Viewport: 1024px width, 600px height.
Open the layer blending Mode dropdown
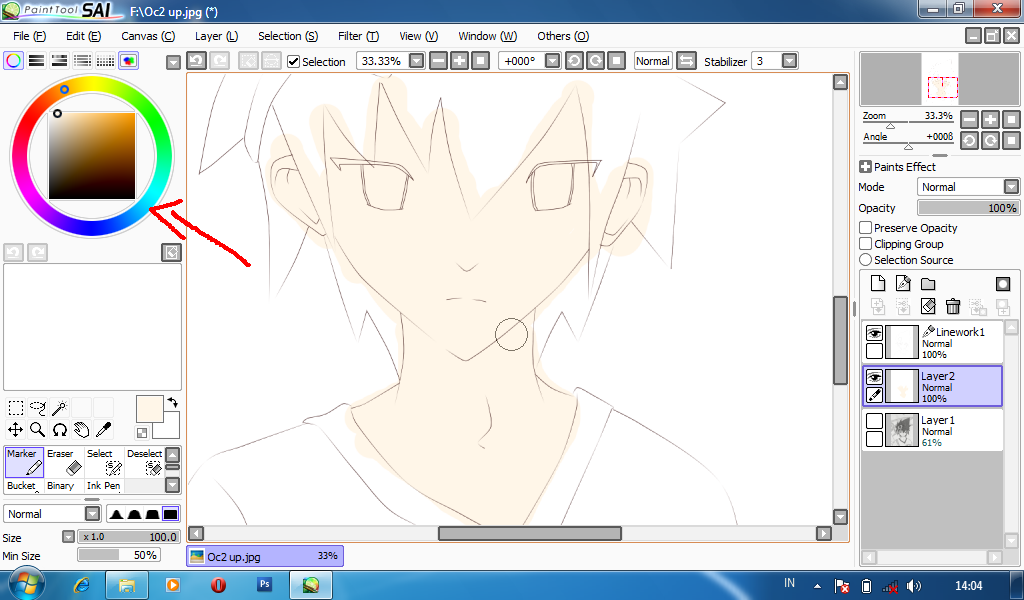[x=1011, y=187]
